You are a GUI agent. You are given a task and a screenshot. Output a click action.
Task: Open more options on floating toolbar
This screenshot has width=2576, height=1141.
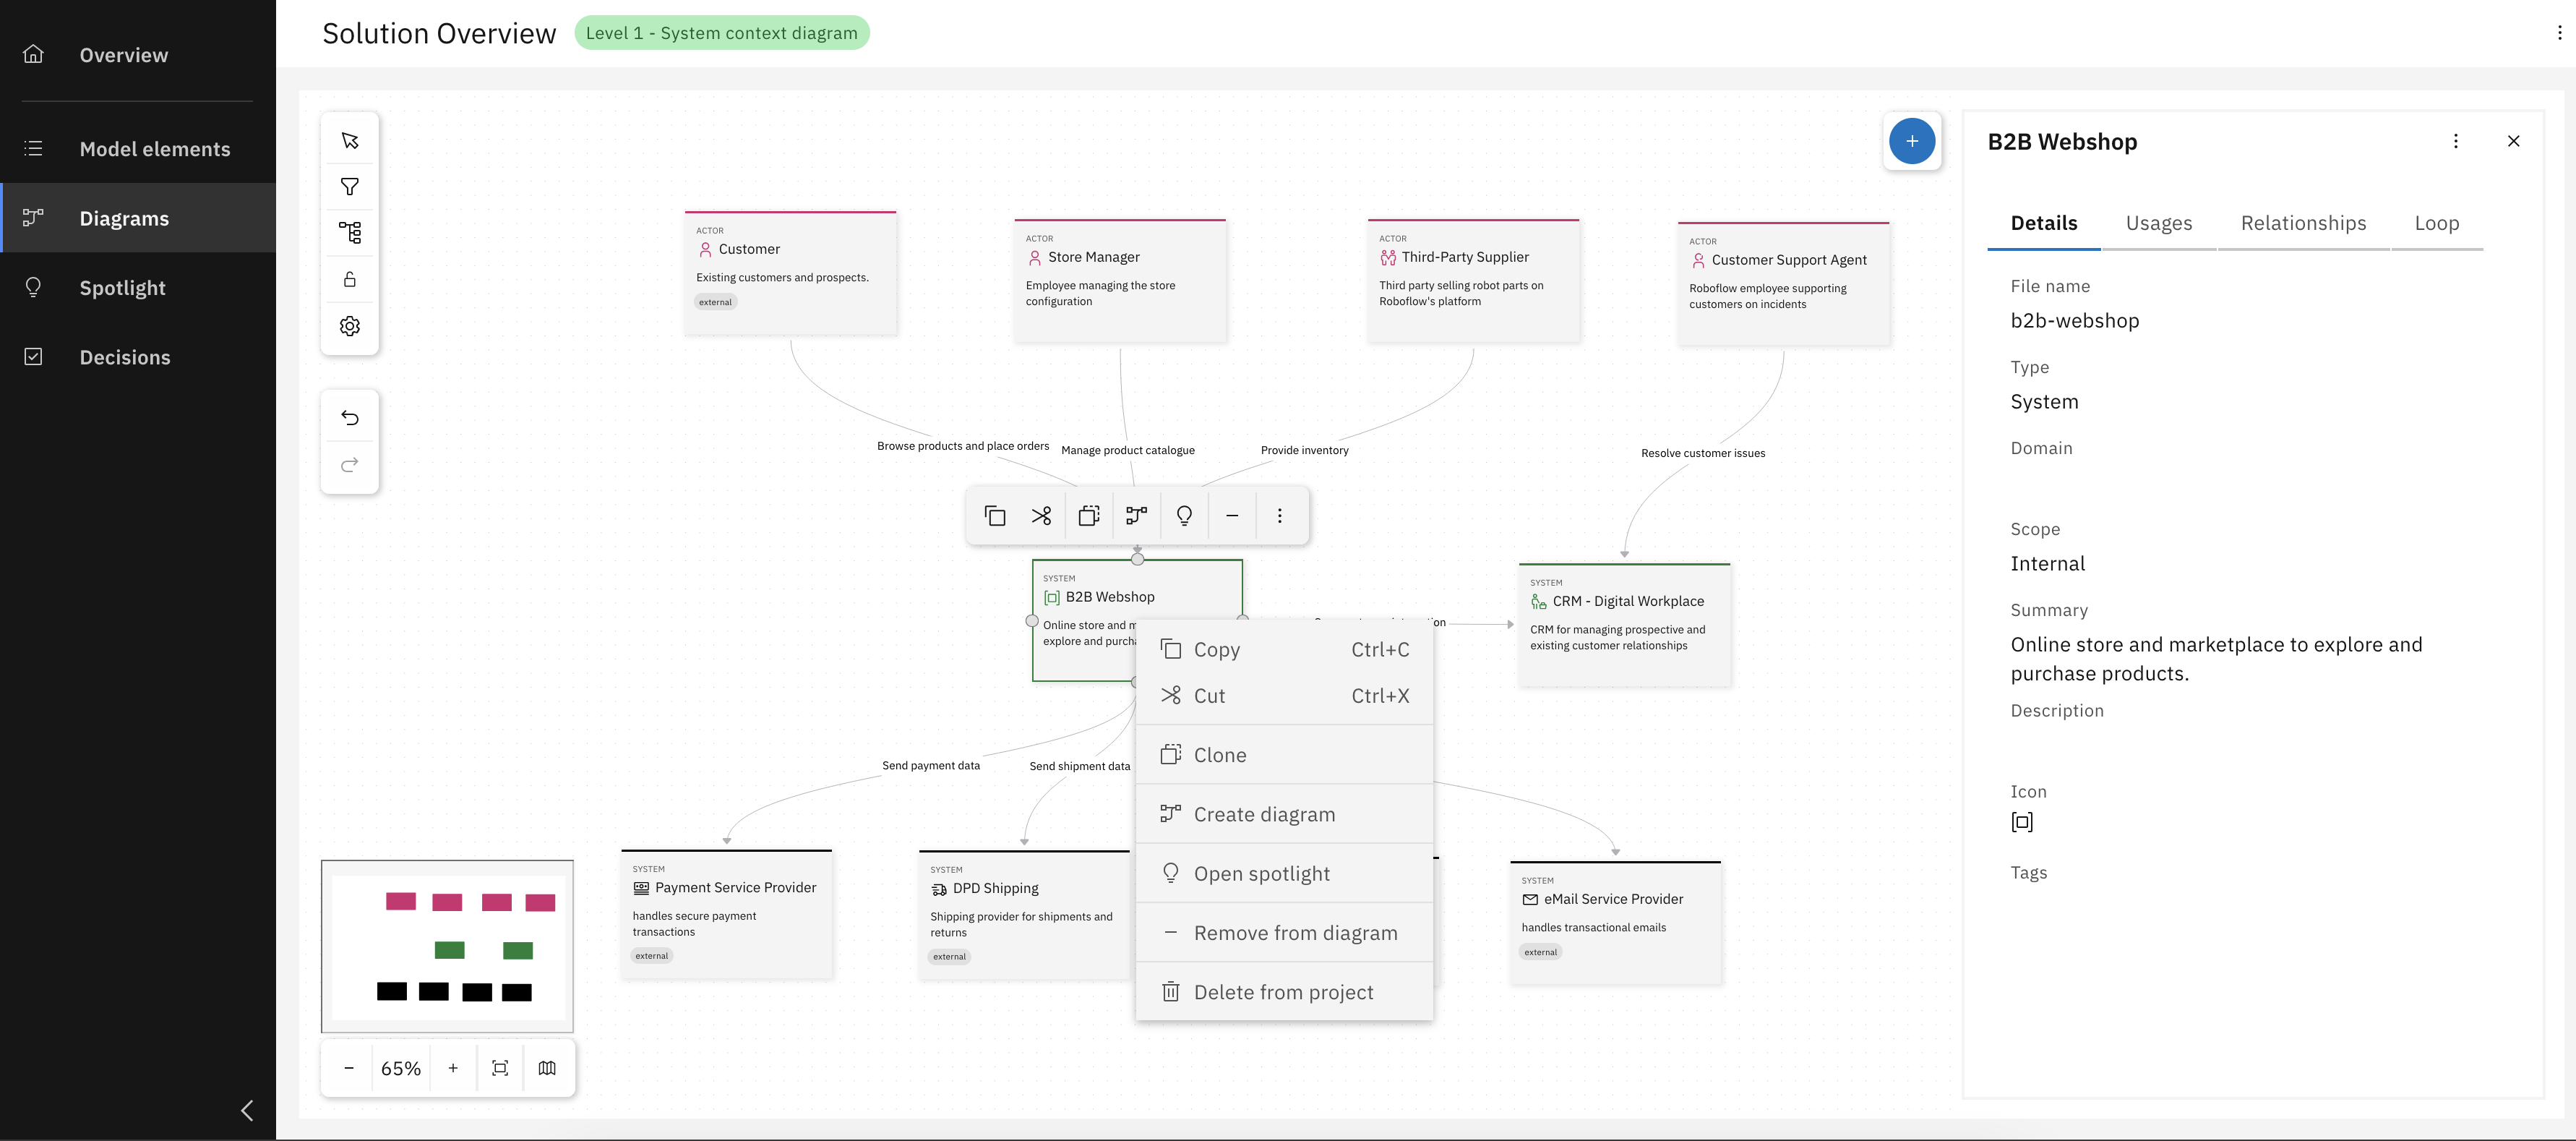coord(1280,515)
